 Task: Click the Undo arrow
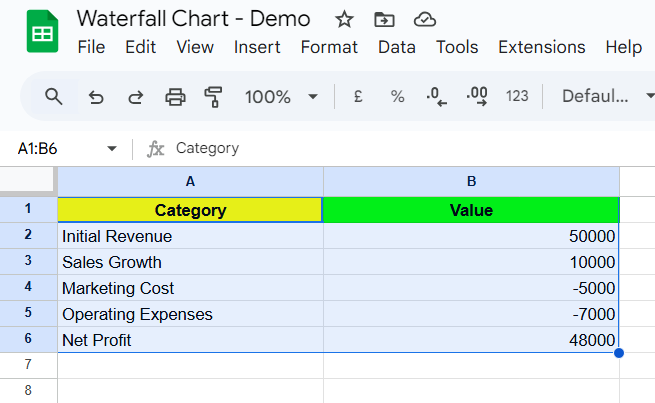(x=96, y=97)
